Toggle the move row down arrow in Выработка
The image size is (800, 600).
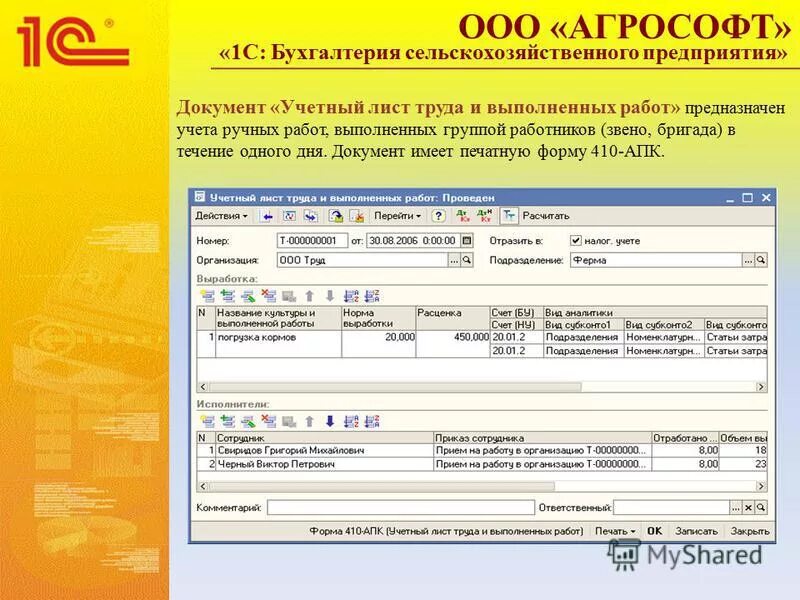coord(330,296)
